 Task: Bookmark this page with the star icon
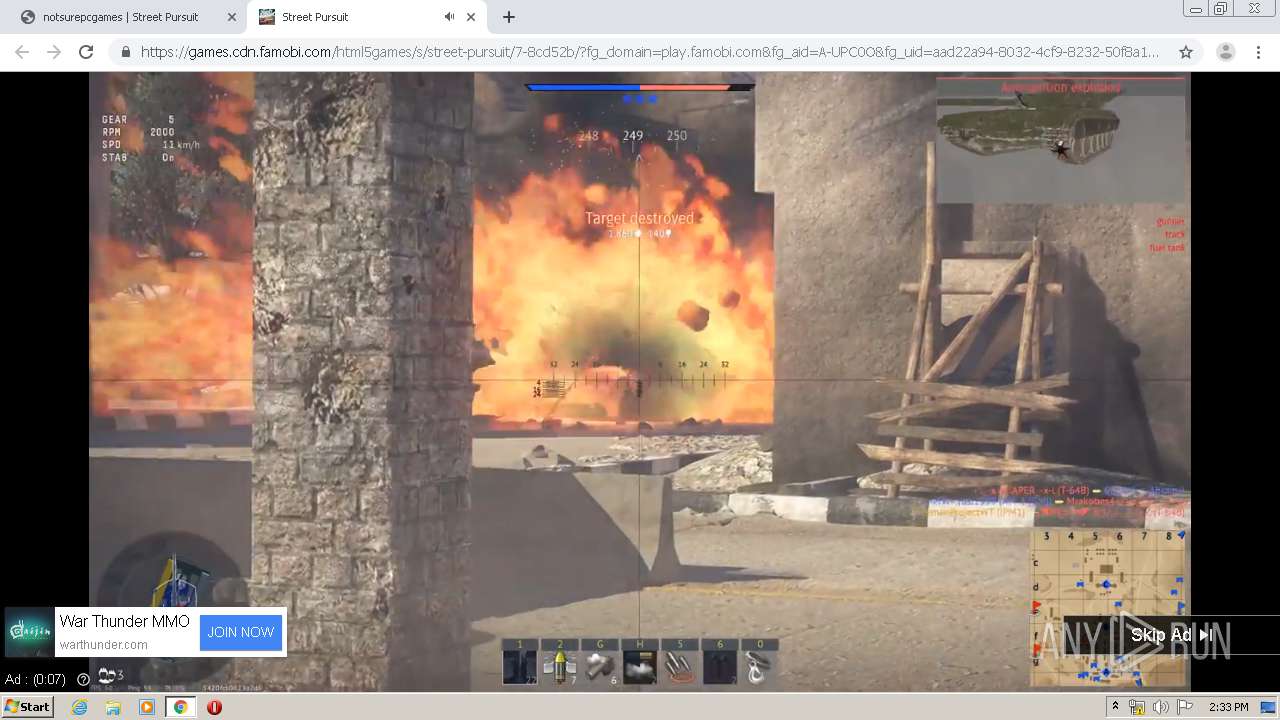(1185, 52)
